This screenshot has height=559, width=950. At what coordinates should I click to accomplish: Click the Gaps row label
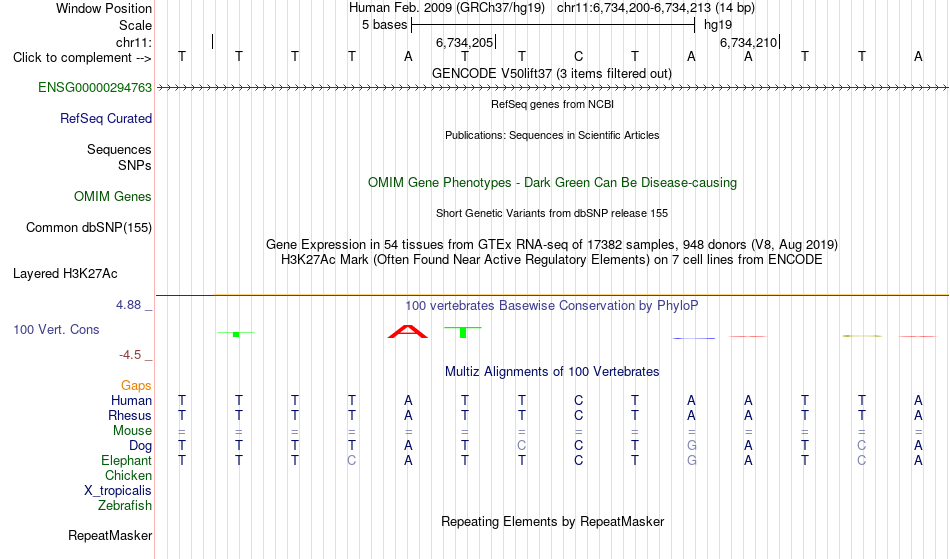point(136,385)
